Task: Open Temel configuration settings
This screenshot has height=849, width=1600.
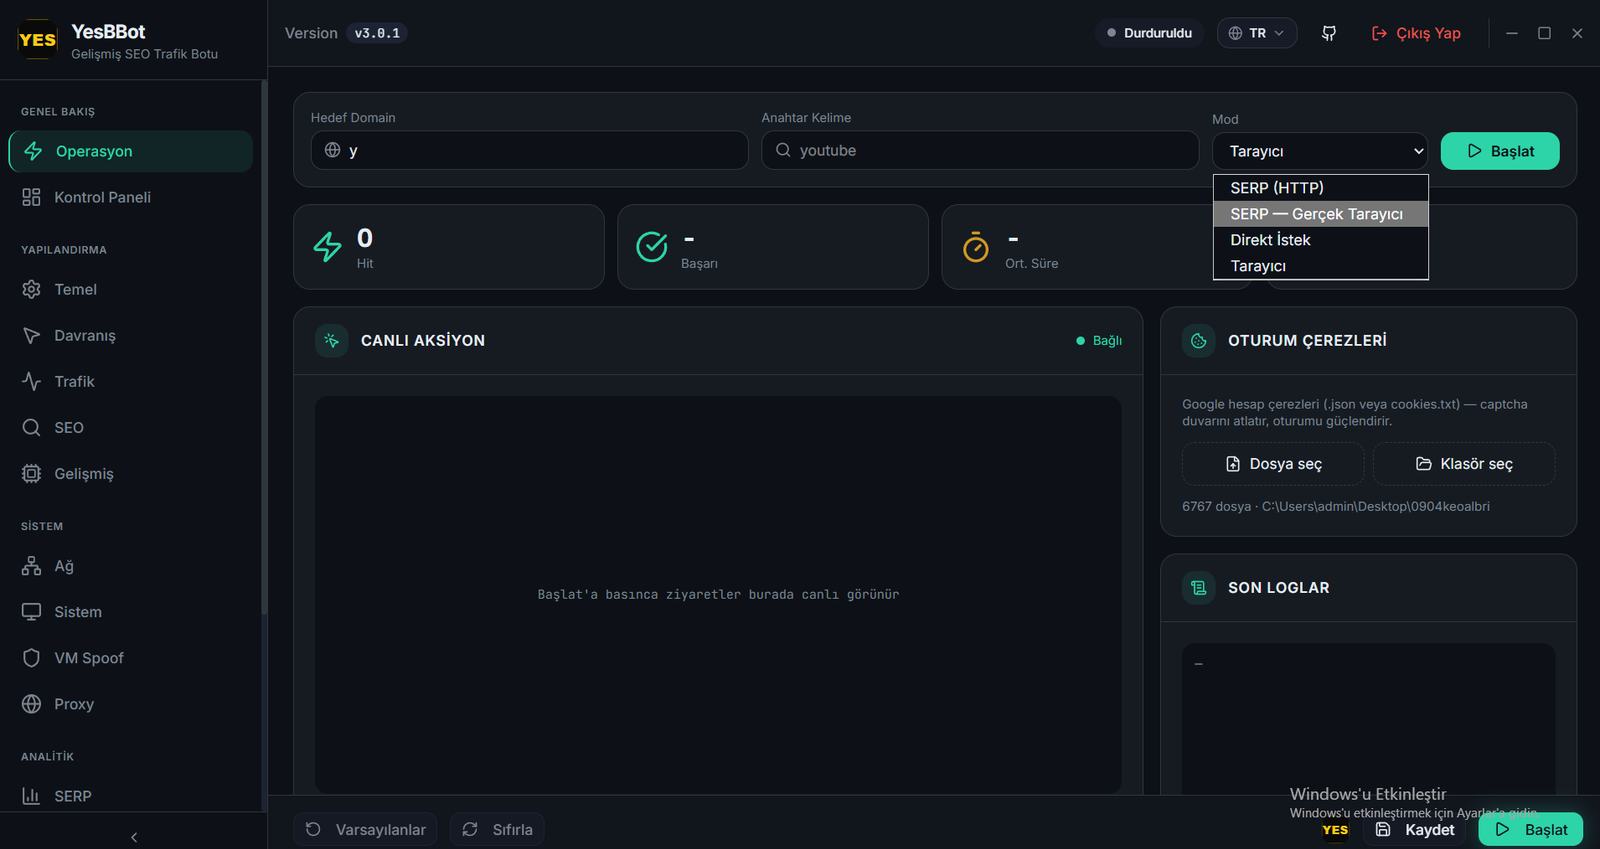Action: [x=131, y=289]
